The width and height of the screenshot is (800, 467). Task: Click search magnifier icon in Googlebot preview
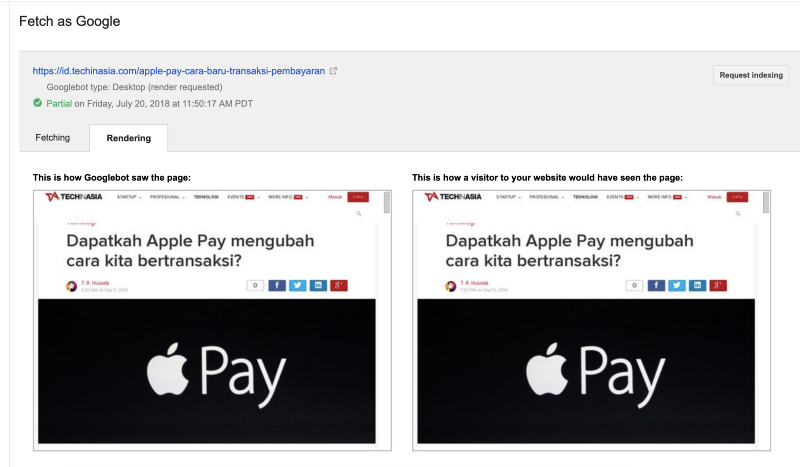click(x=359, y=214)
